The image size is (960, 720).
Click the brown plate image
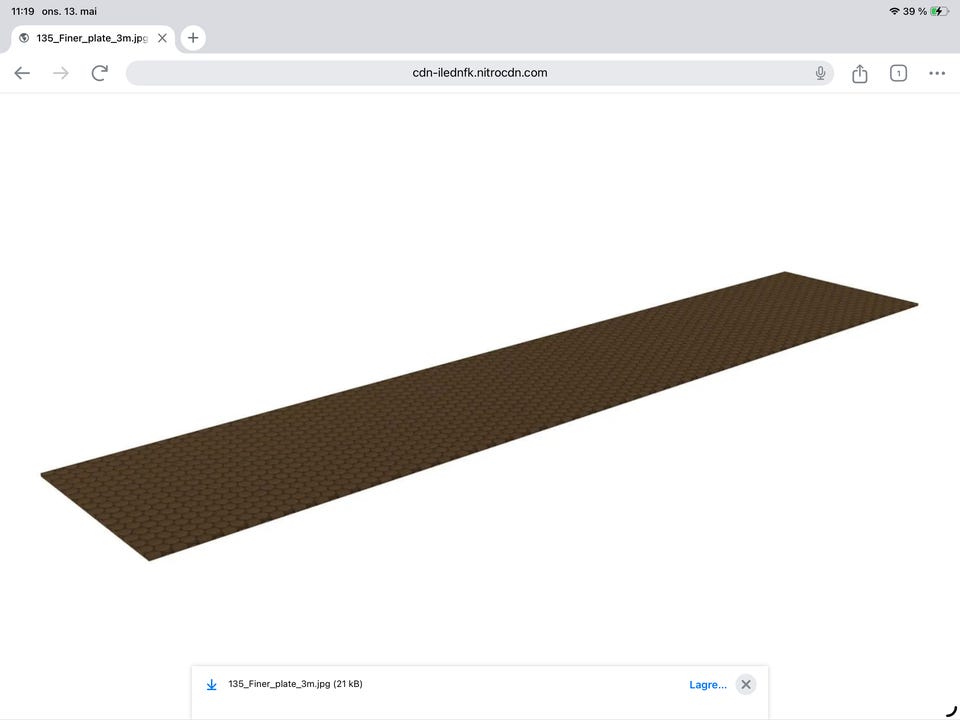coord(479,416)
